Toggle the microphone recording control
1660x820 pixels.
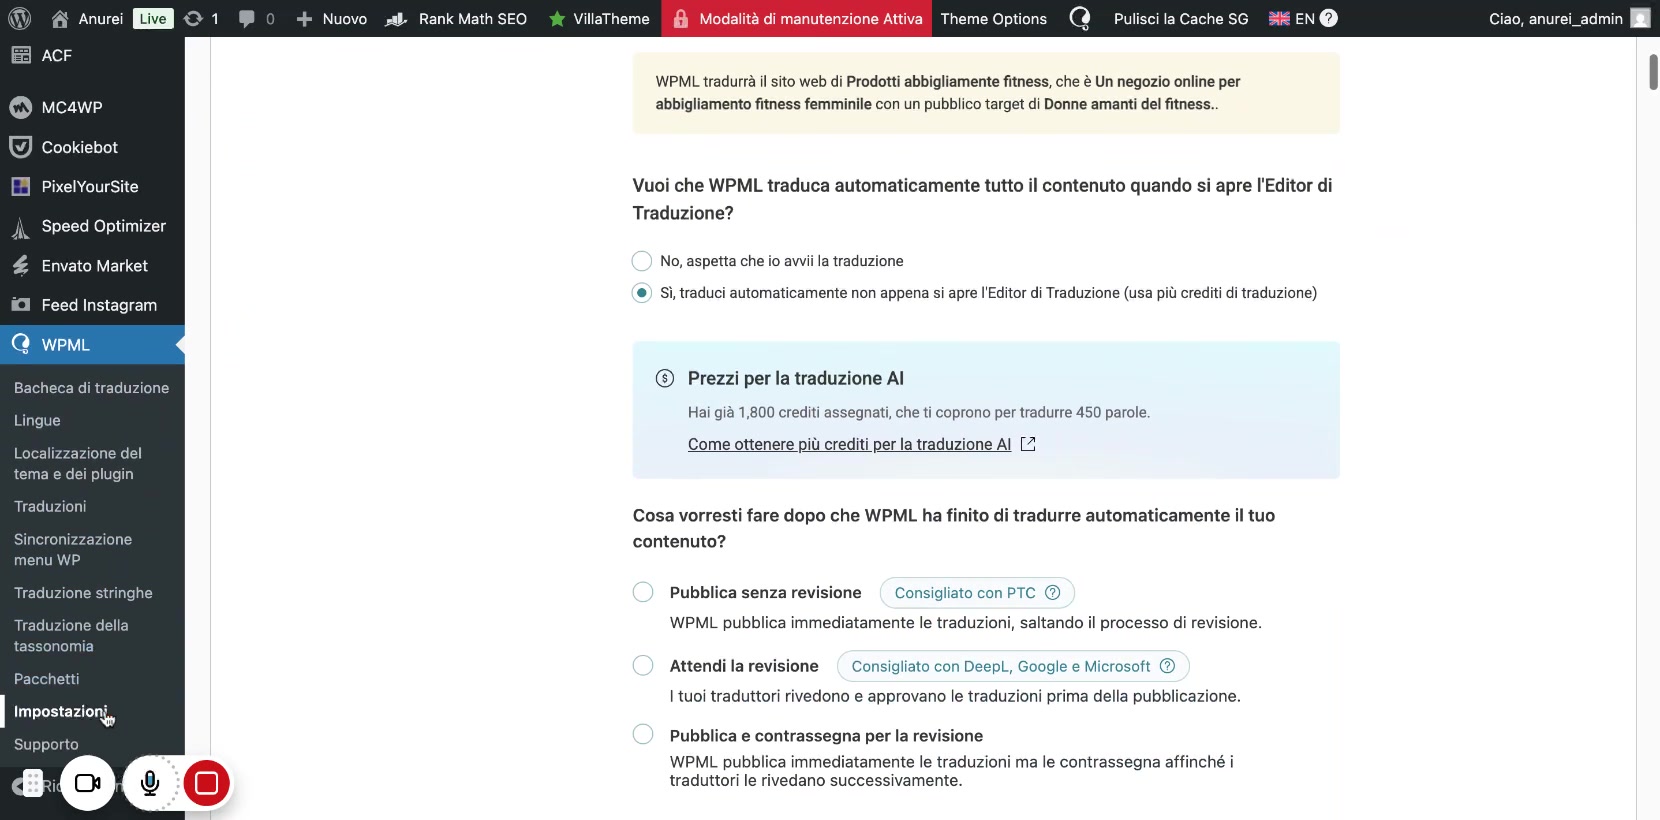(150, 783)
